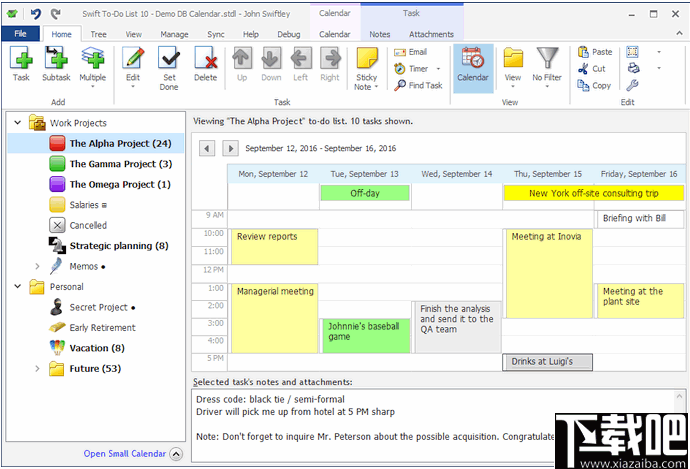The width and height of the screenshot is (690, 469).
Task: Click Open Small Calendar link
Action: click(125, 454)
